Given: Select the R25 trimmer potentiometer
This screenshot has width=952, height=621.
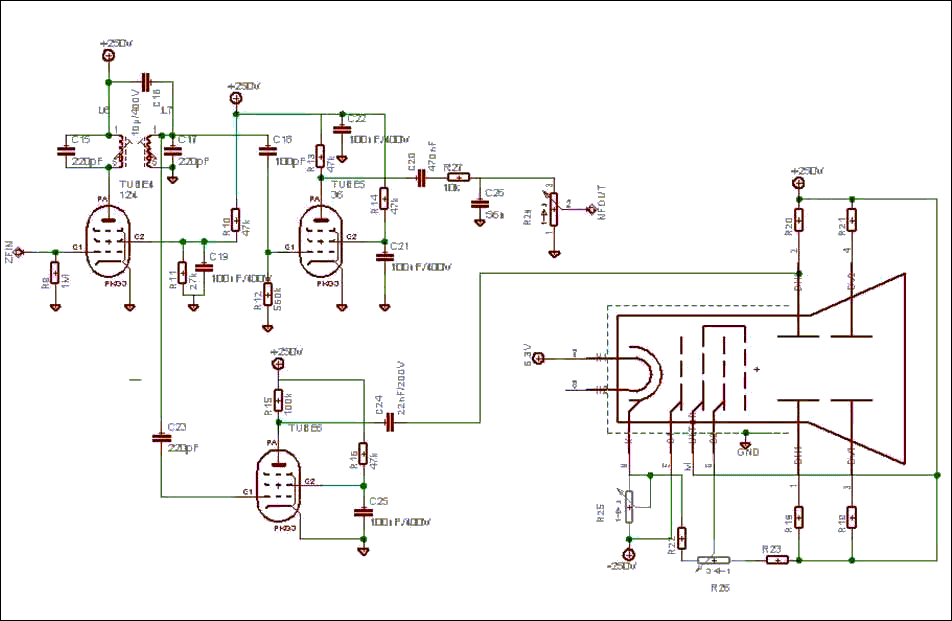Looking at the screenshot, I should 630,507.
